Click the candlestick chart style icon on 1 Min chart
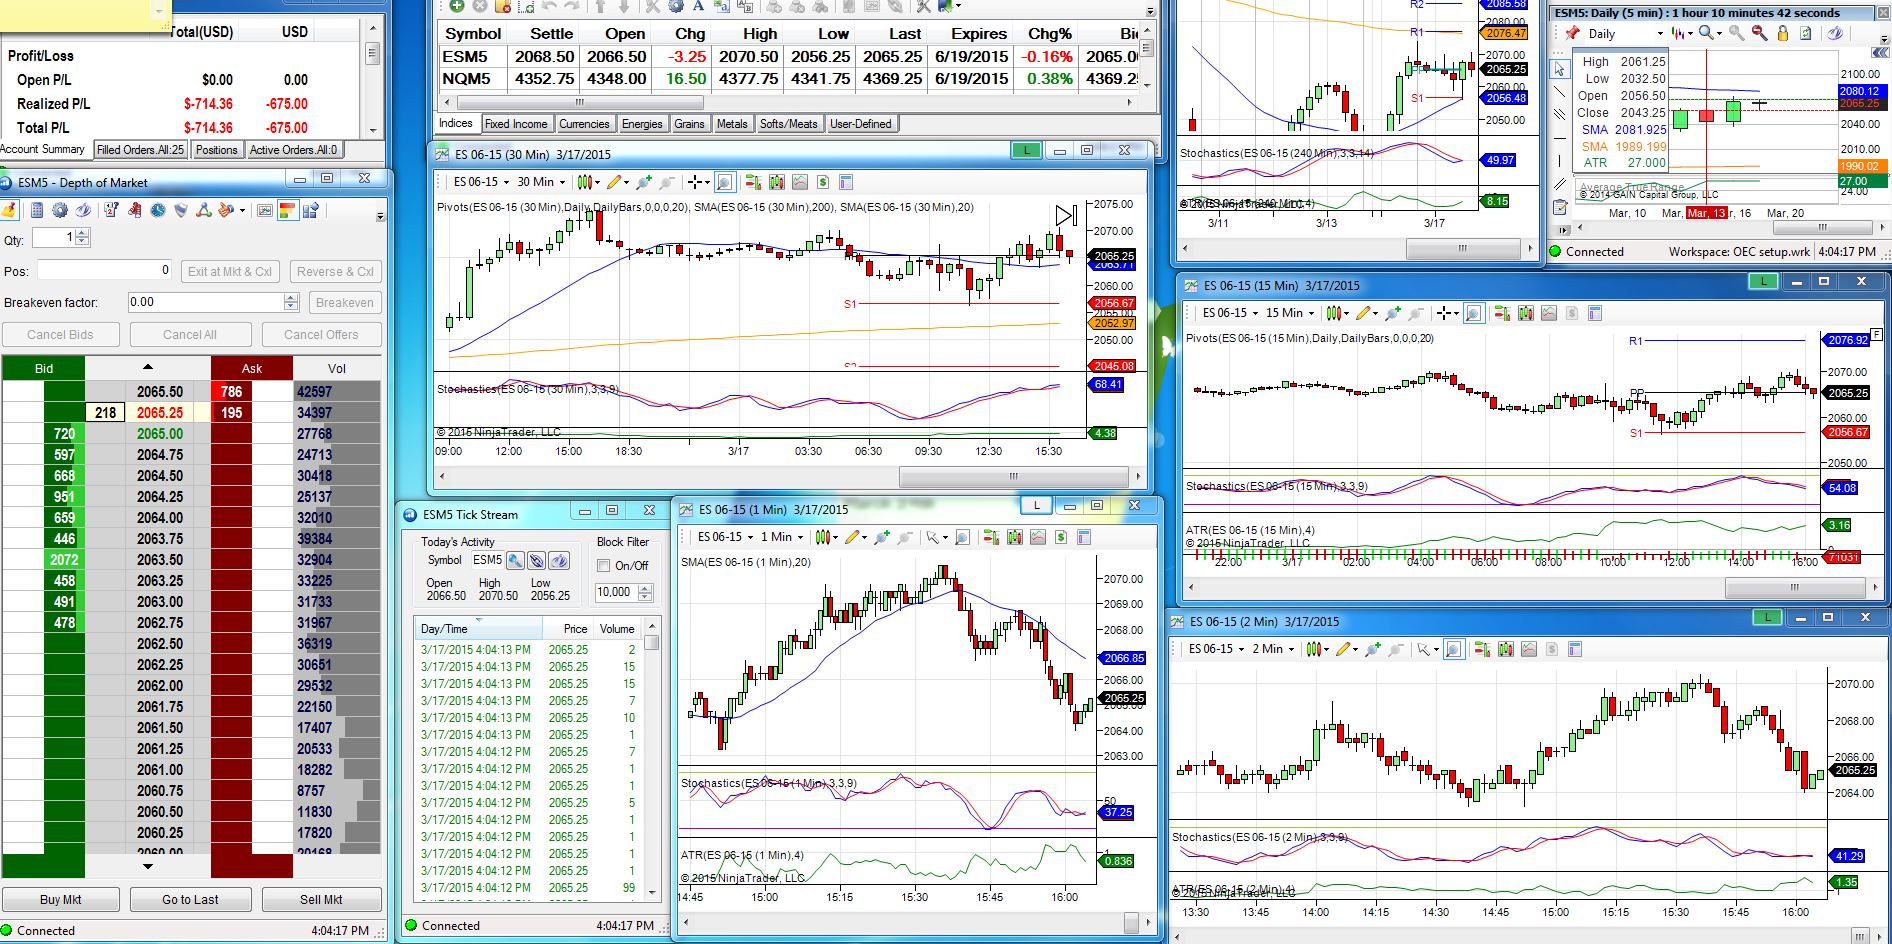 pos(822,537)
